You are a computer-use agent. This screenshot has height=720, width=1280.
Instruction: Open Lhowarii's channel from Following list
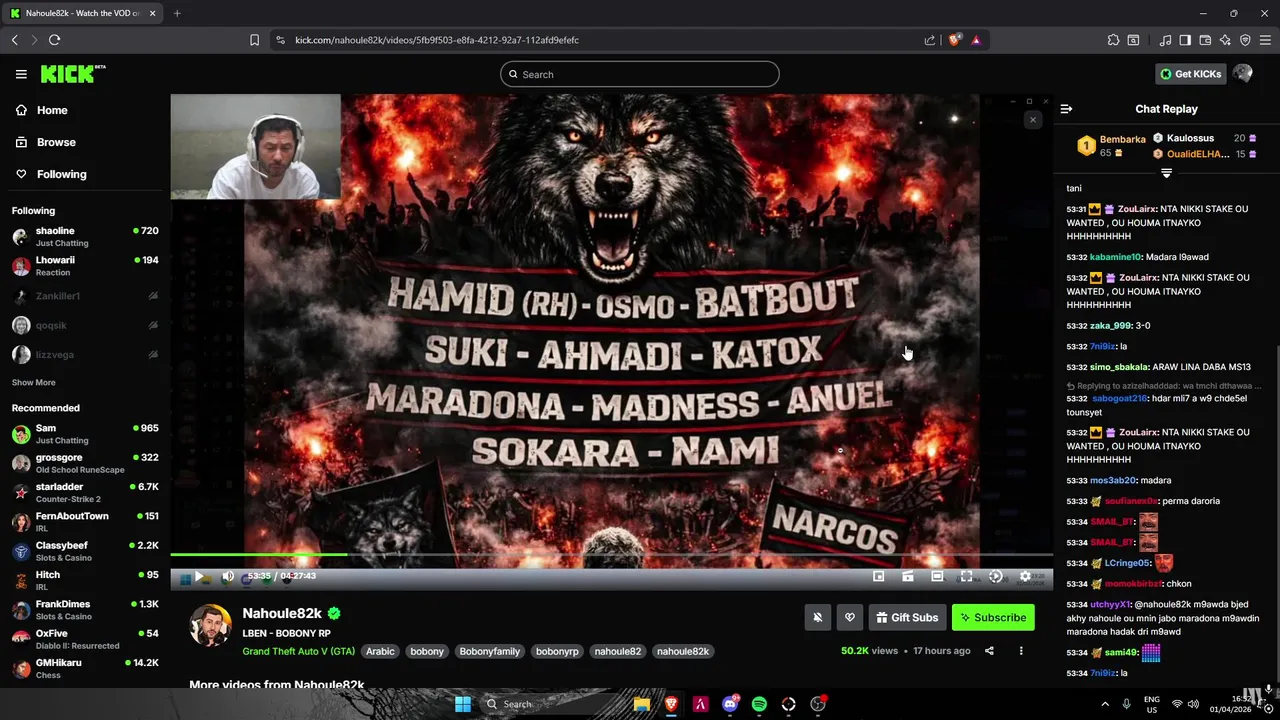[85, 265]
